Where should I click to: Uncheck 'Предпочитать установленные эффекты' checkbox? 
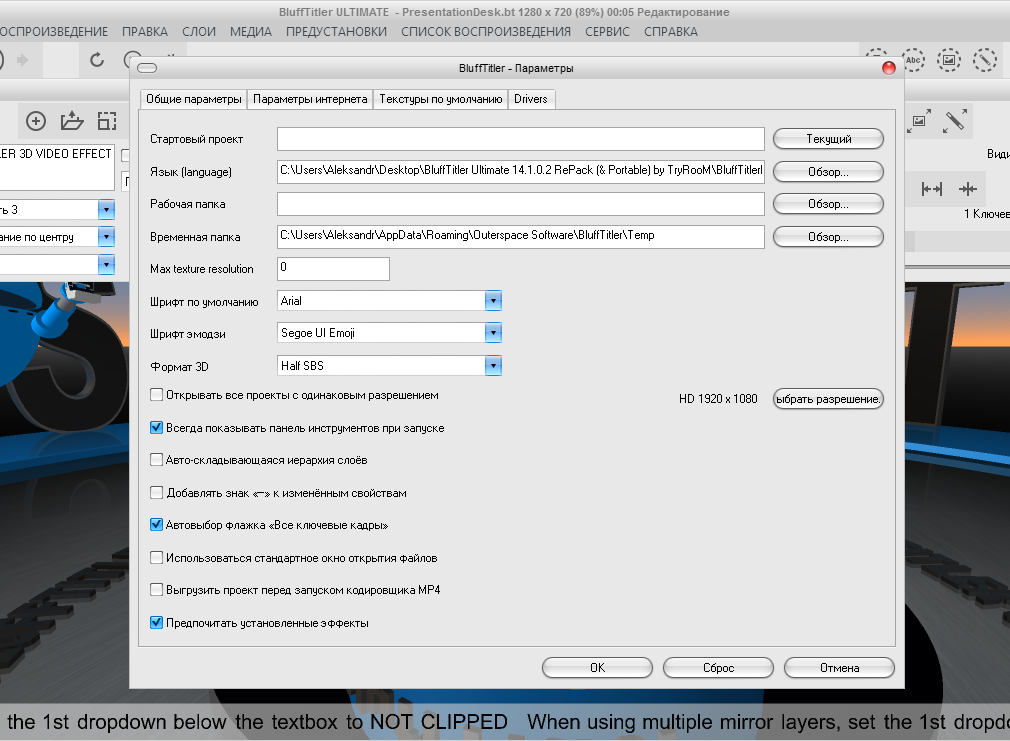pos(157,622)
